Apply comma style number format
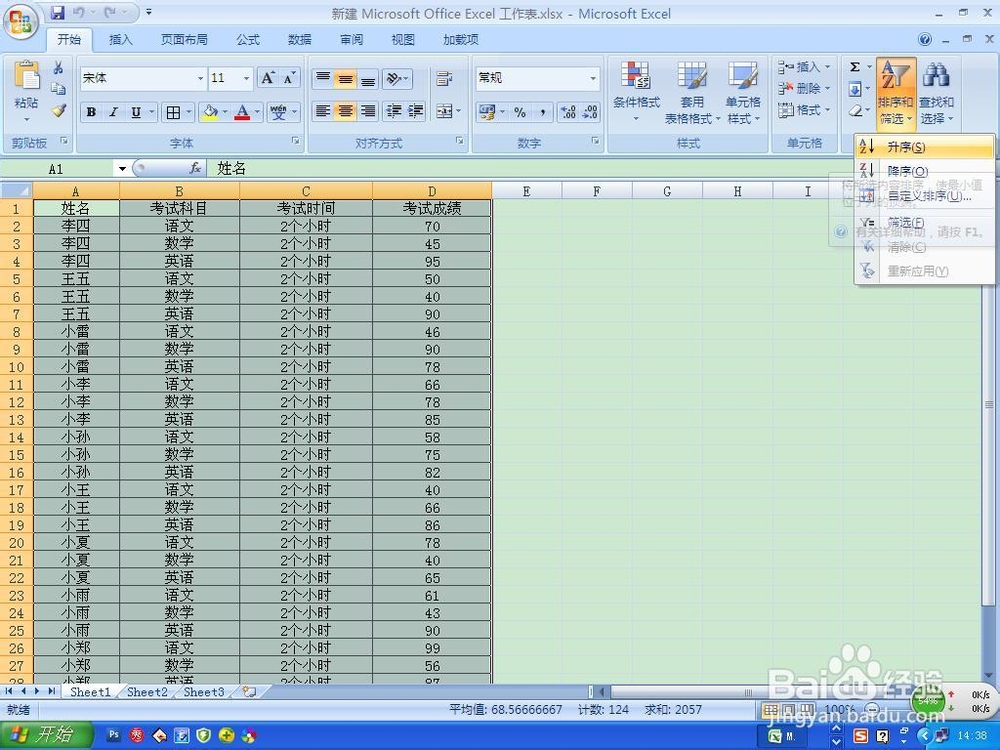The image size is (1000, 750). 543,113
